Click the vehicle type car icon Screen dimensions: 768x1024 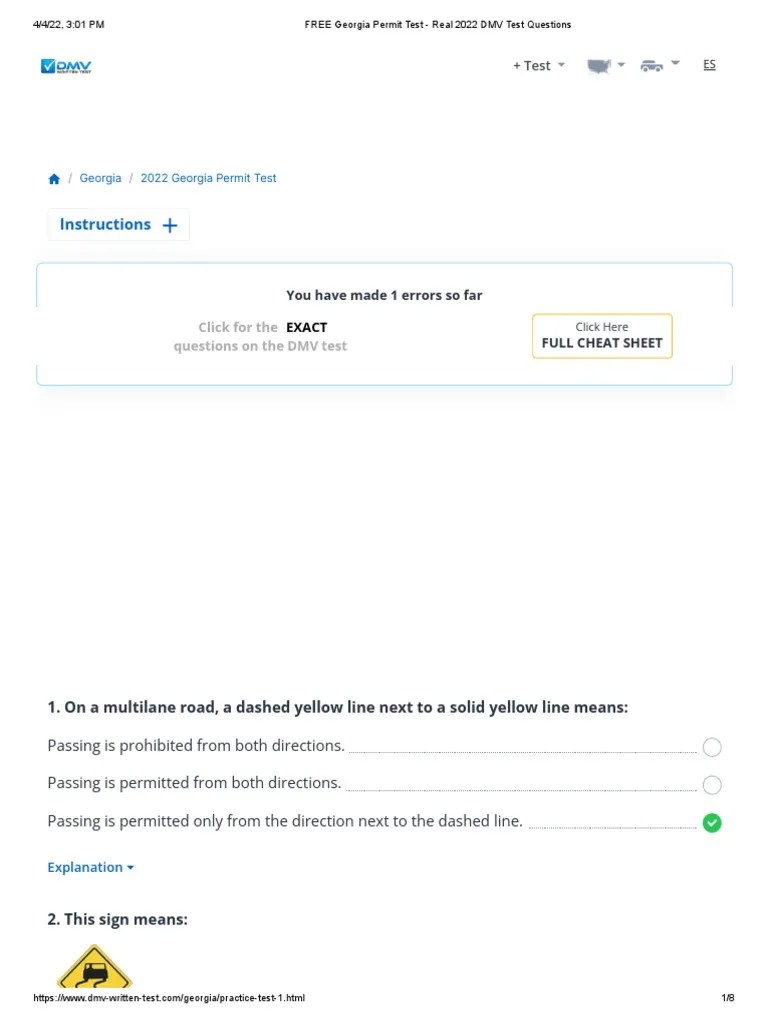(x=652, y=64)
